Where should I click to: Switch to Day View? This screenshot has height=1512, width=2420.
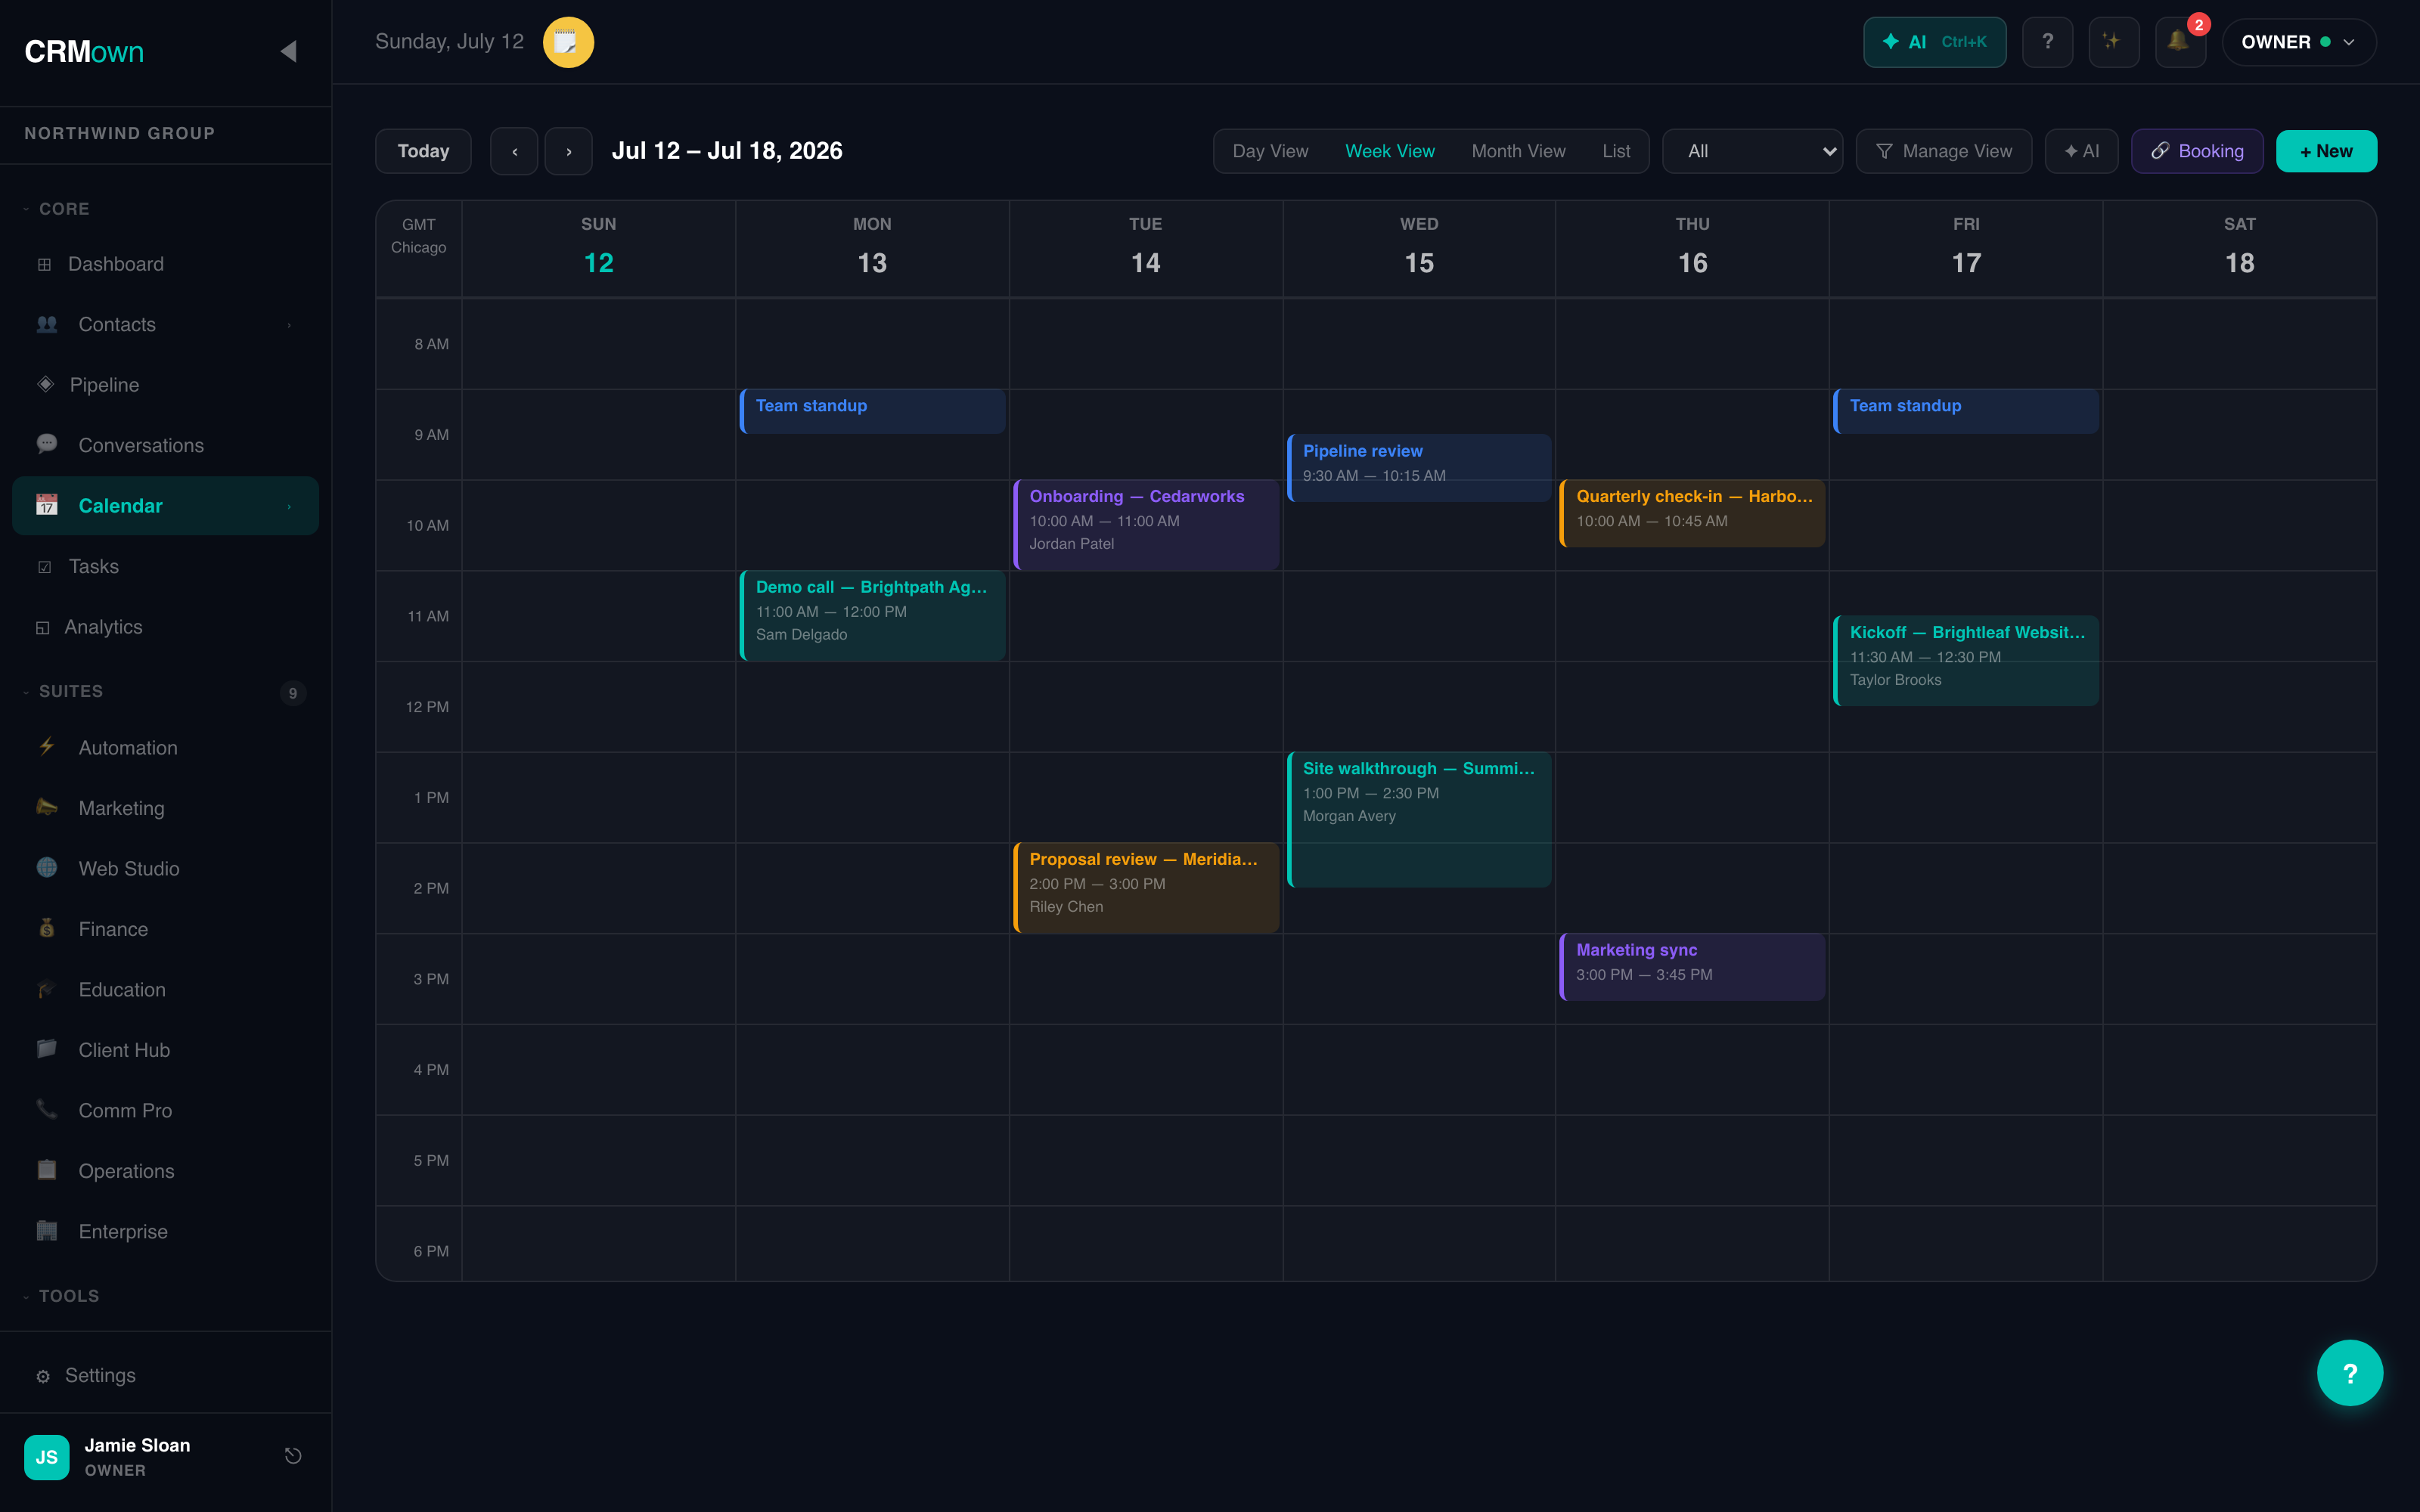point(1270,151)
